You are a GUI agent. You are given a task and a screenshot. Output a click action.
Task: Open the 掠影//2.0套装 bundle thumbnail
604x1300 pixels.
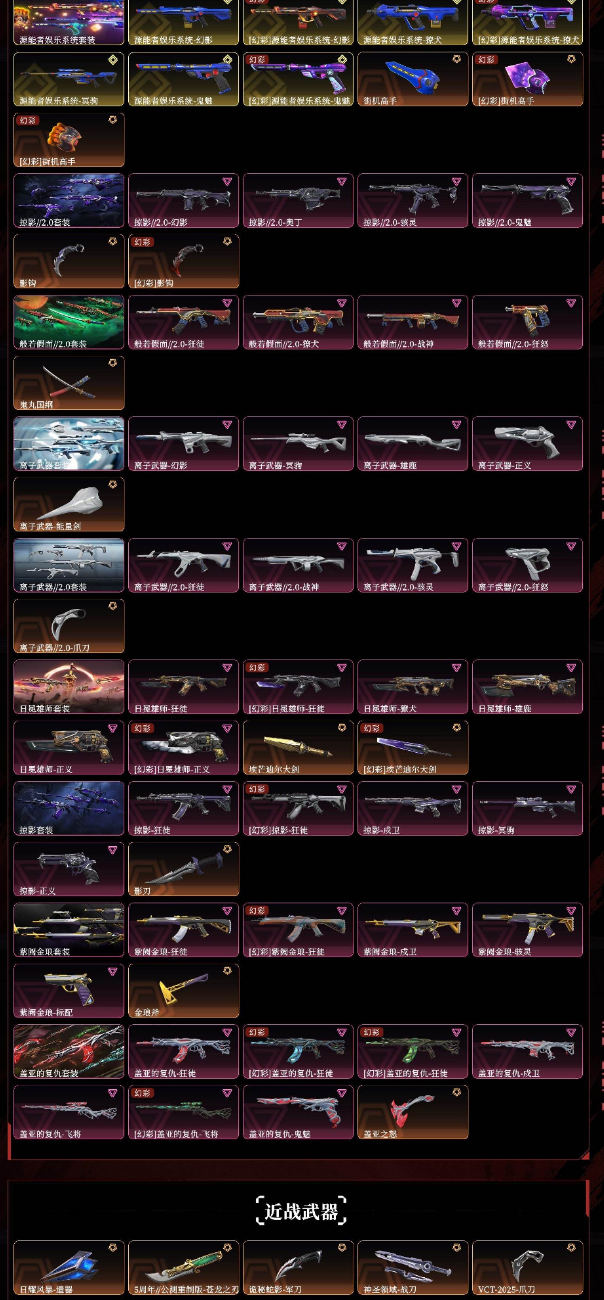[x=69, y=200]
